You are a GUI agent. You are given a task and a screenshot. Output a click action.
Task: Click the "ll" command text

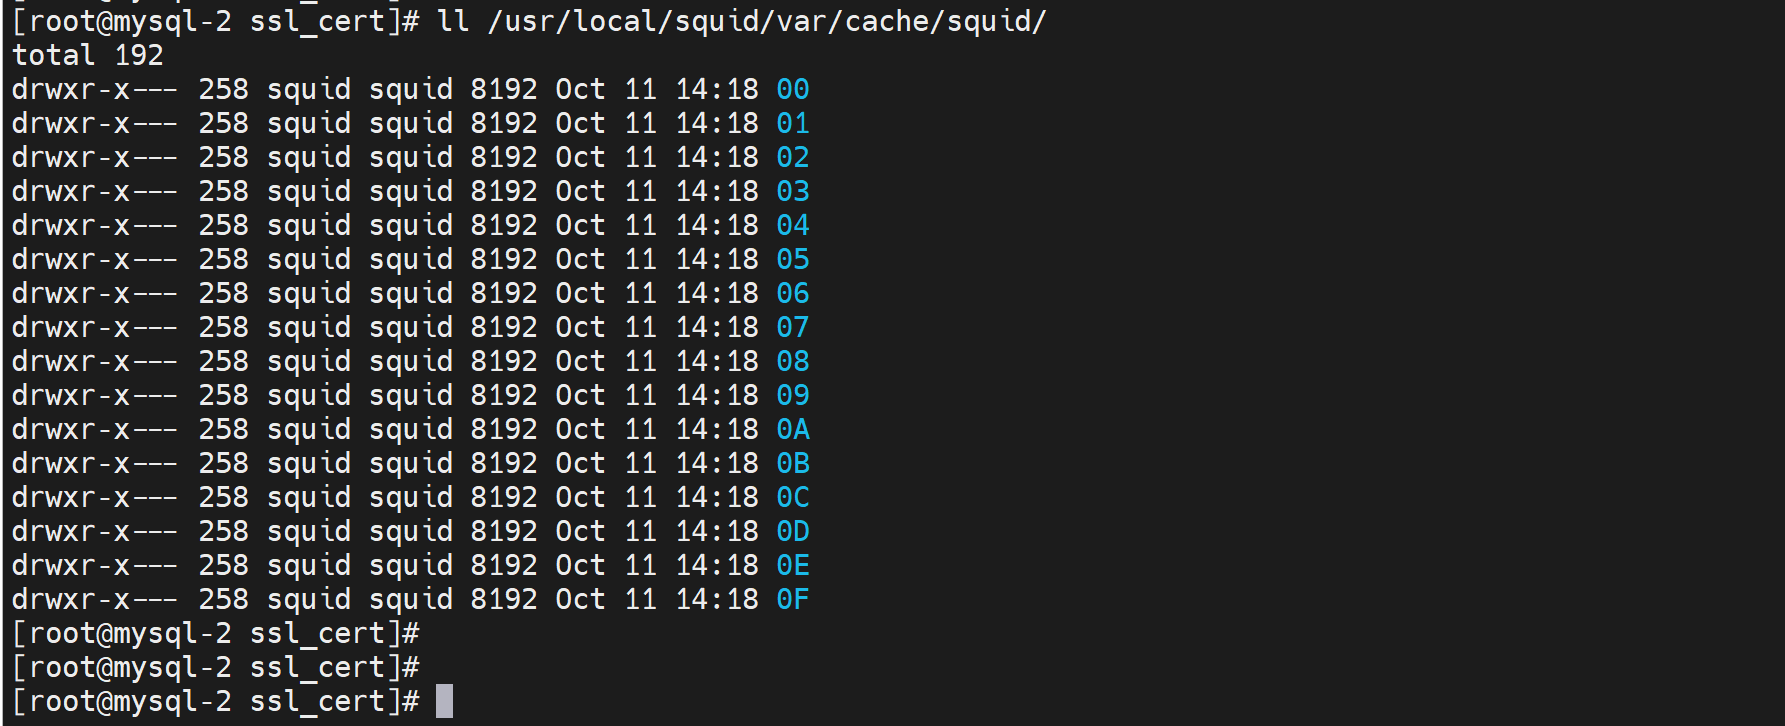pos(453,21)
